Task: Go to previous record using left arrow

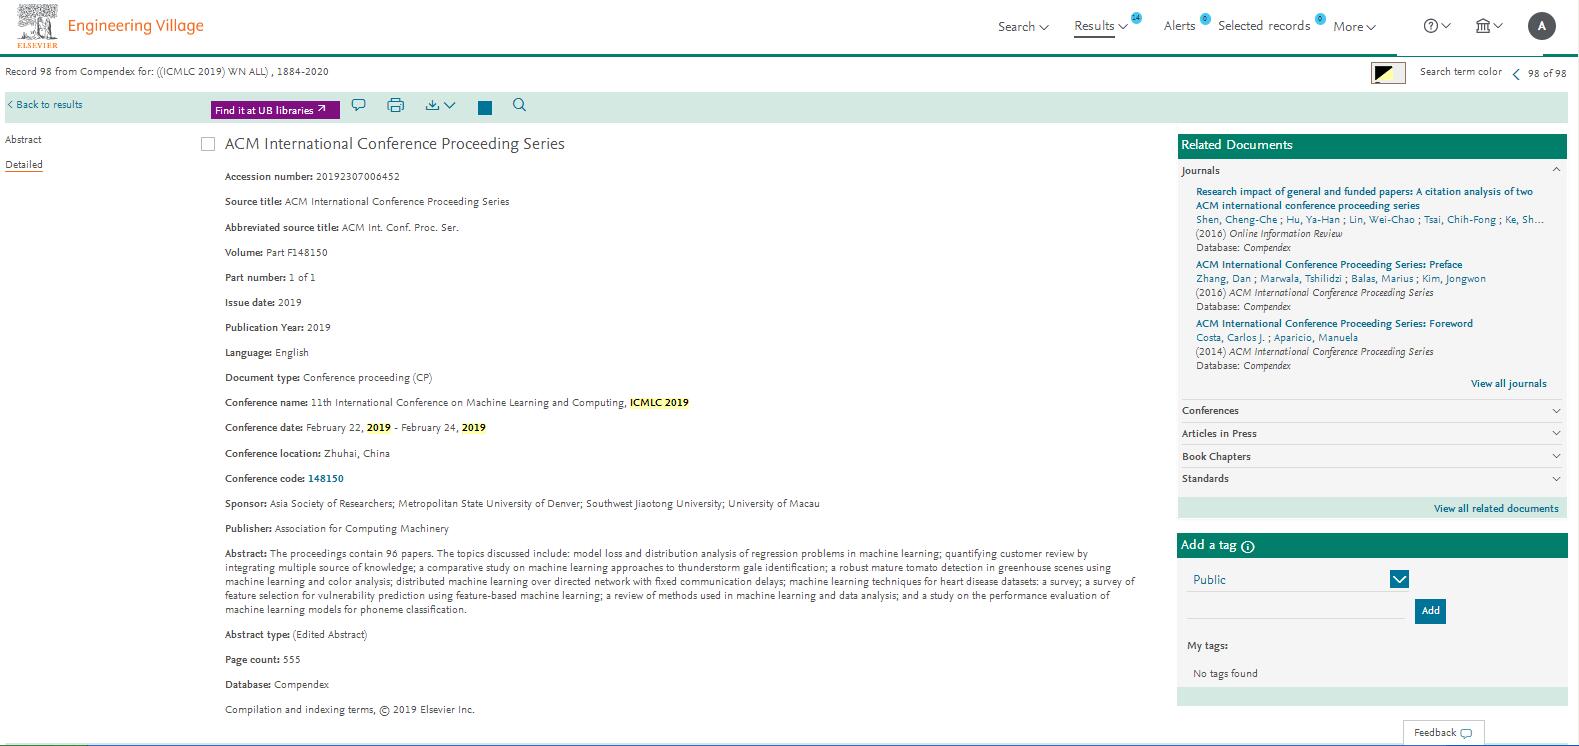Action: 1516,74
